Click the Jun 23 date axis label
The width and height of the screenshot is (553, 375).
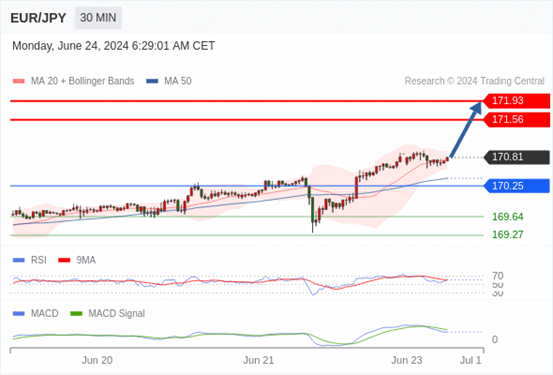point(407,360)
